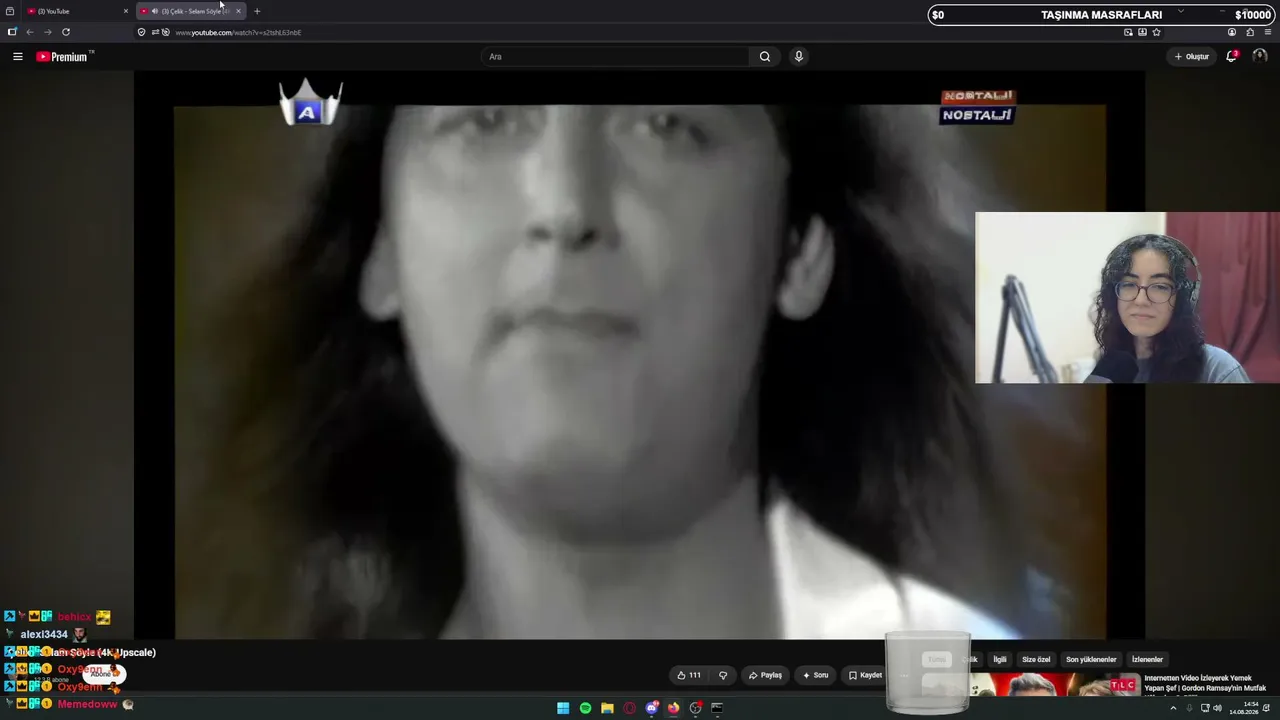Go forward in browser history

[x=47, y=32]
